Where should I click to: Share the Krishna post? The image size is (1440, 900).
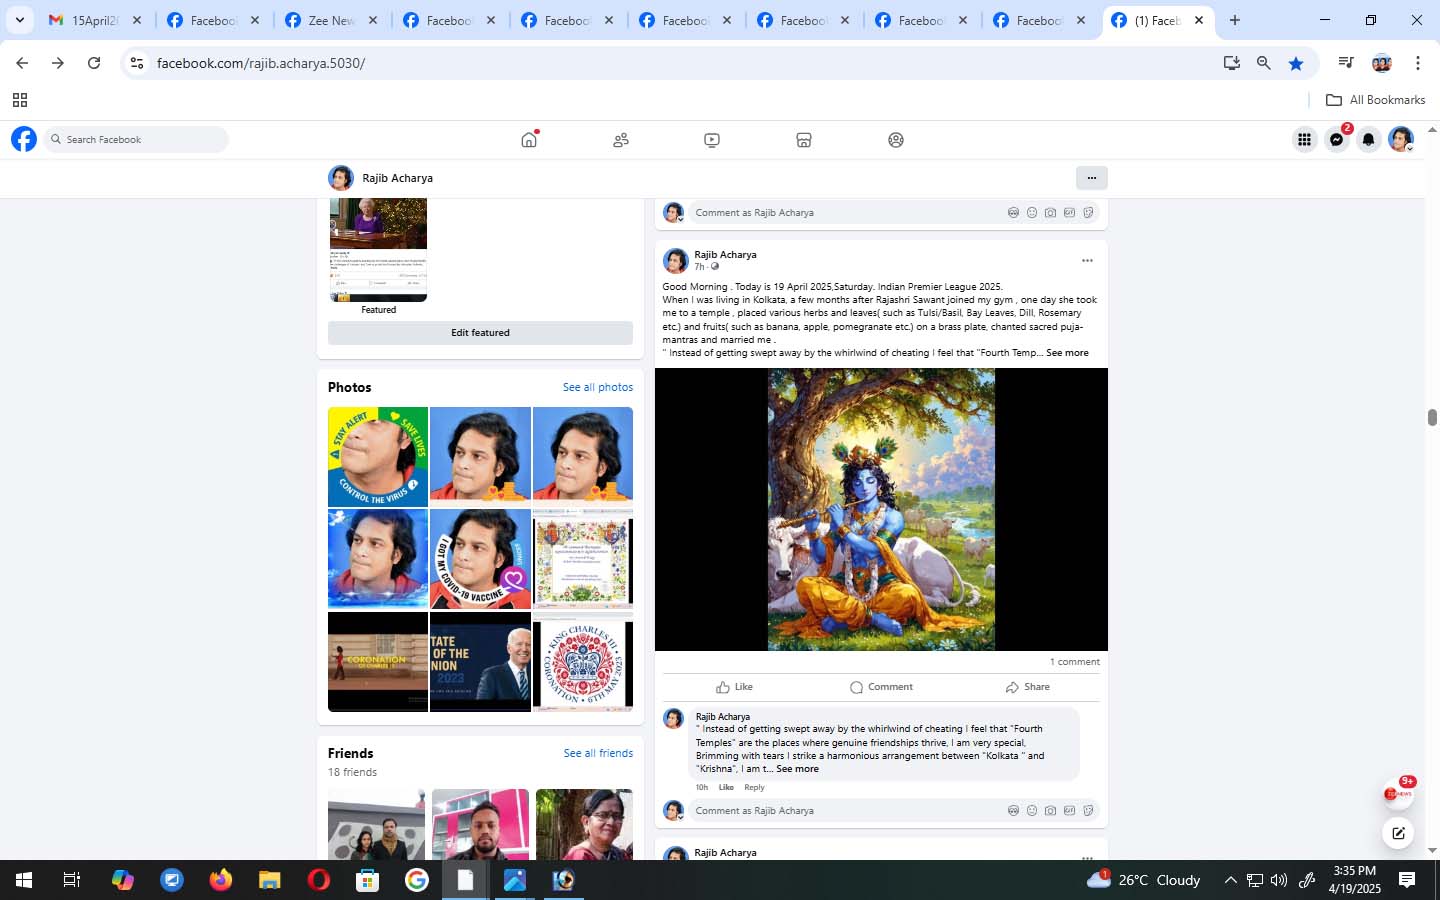[1028, 687]
